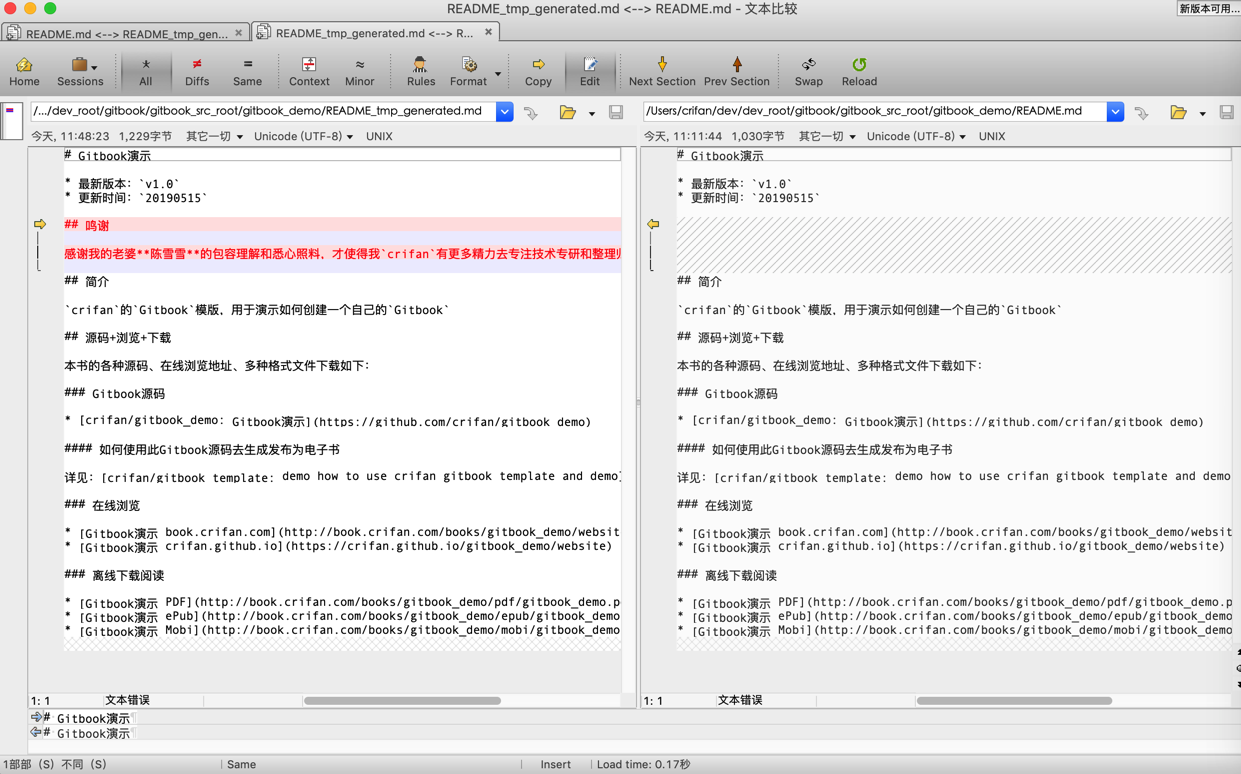Toggle the Diffs display filter
Image resolution: width=1241 pixels, height=774 pixels.
pyautogui.click(x=197, y=71)
